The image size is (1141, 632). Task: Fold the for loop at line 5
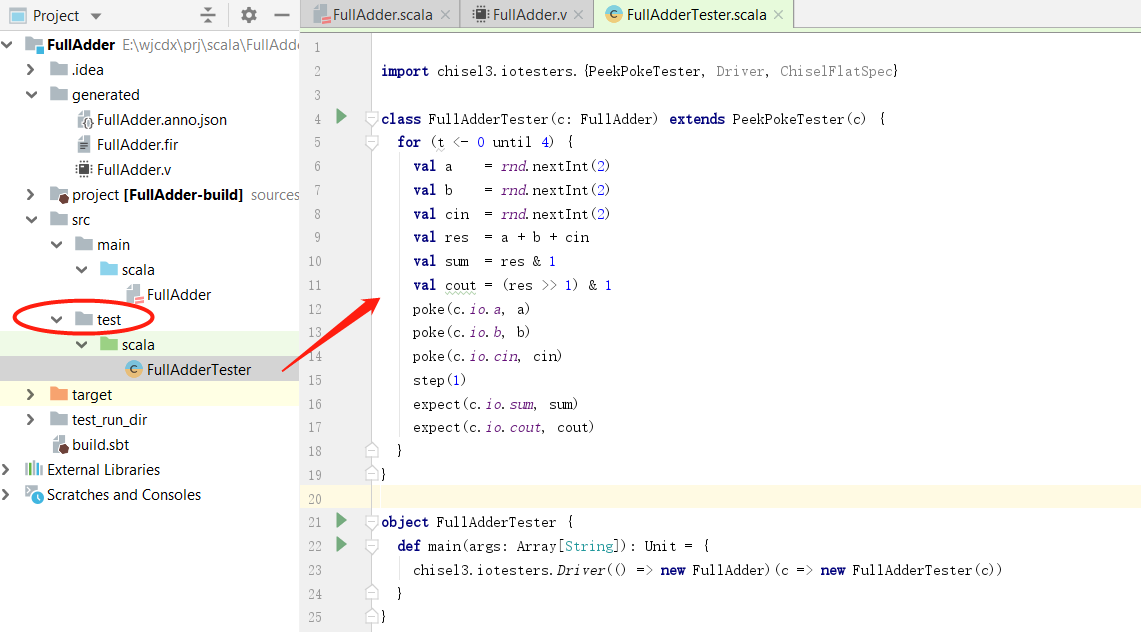click(371, 143)
